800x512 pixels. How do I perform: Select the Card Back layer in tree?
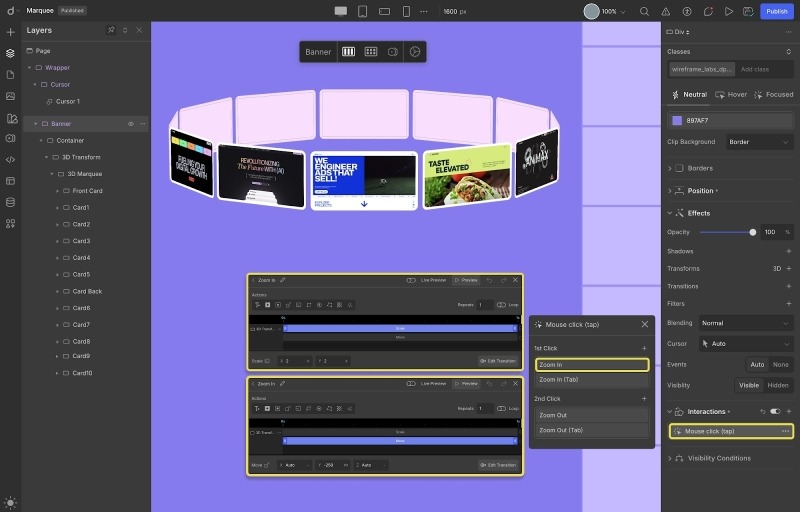(x=87, y=291)
